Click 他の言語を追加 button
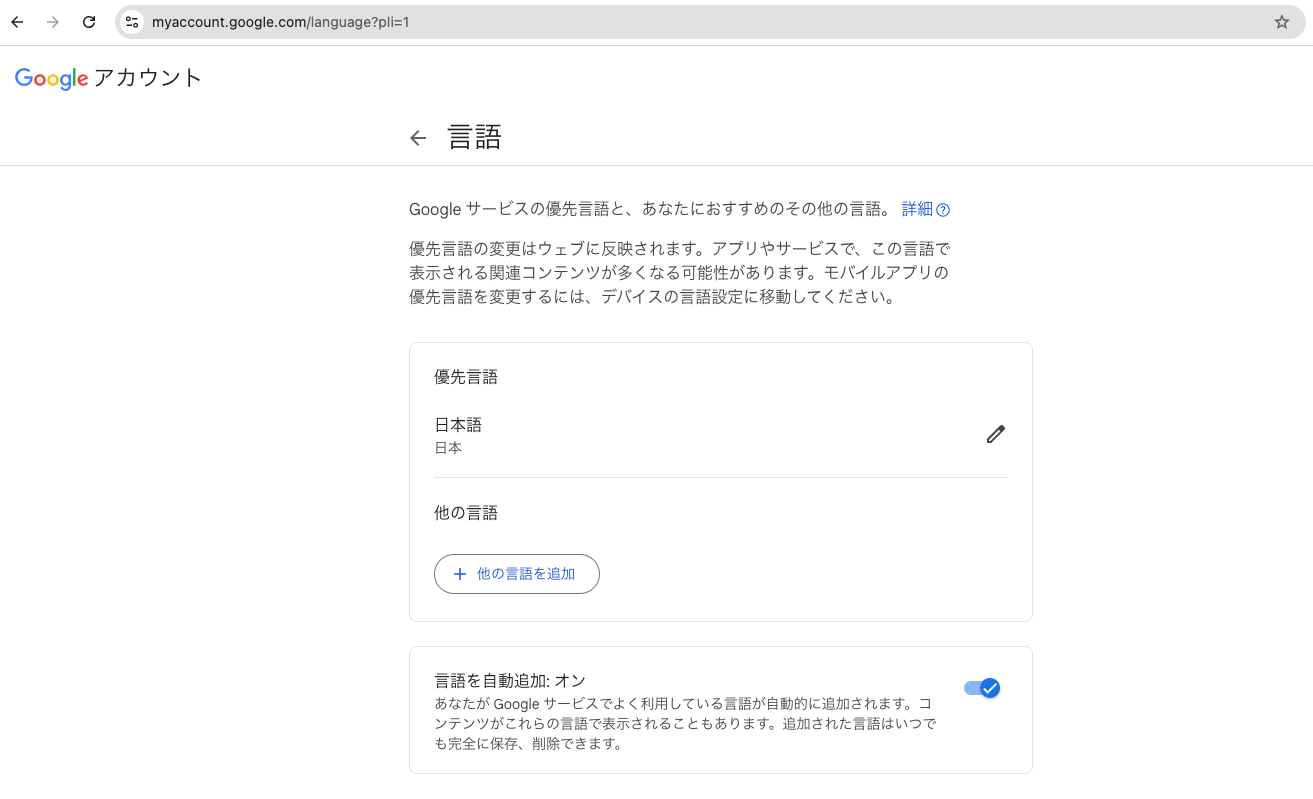1313x799 pixels. click(x=517, y=574)
